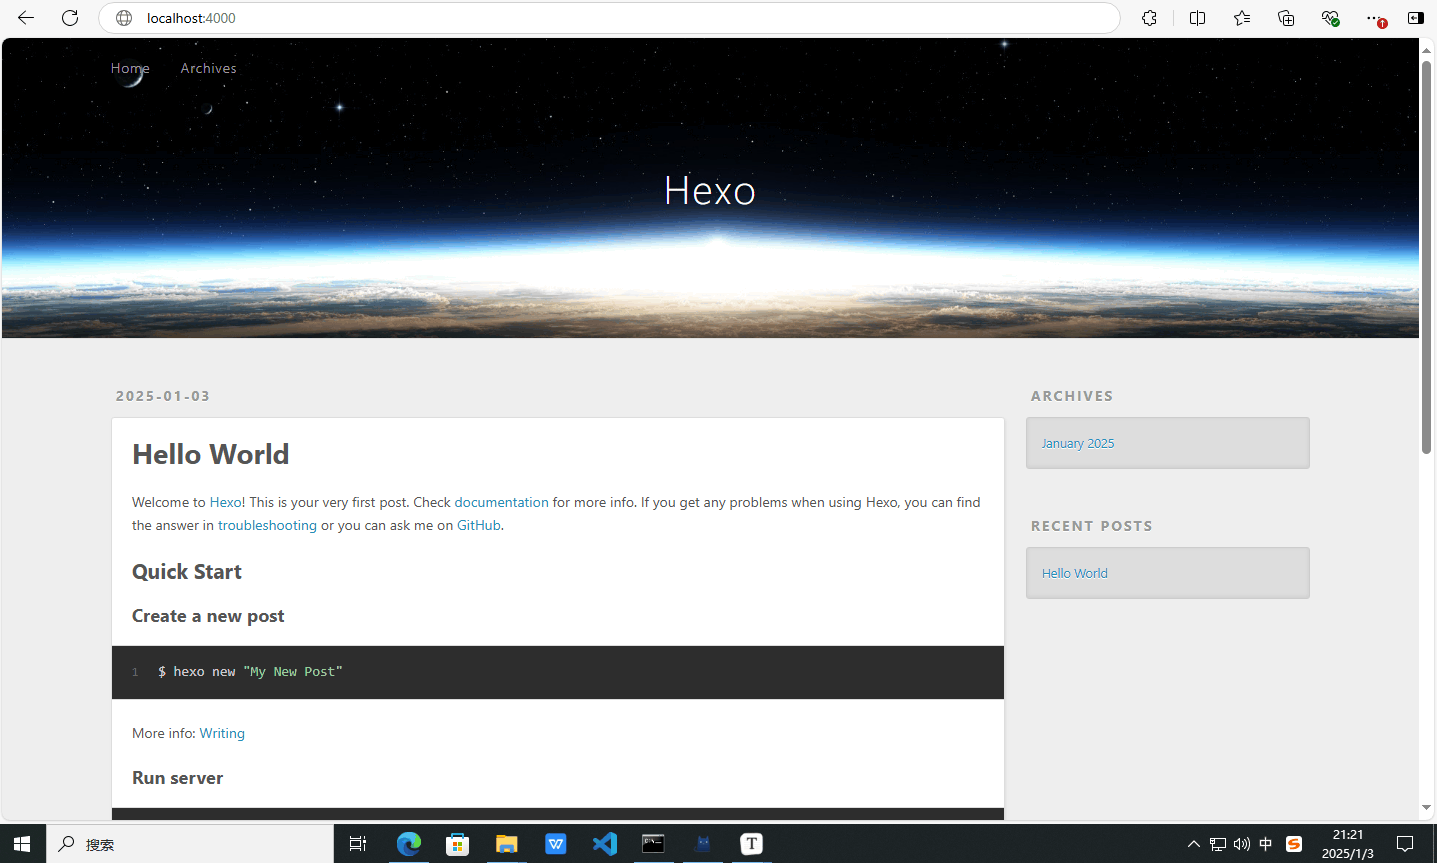Screen dimensions: 1437x863
Task: Toggle Chinese input mode indicator
Action: point(1266,844)
